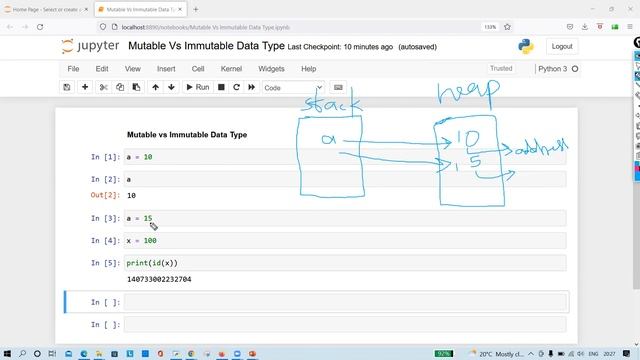
Task: Open the command palette keyboard icon
Action: click(338, 87)
